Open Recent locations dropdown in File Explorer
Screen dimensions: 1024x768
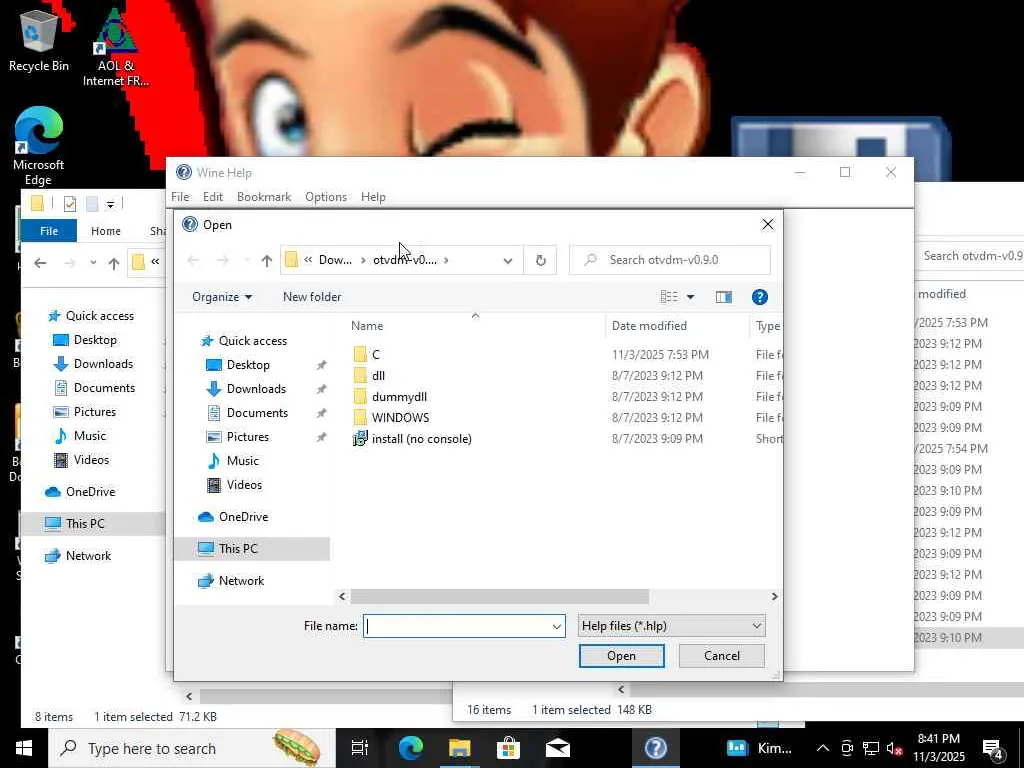click(x=93, y=263)
